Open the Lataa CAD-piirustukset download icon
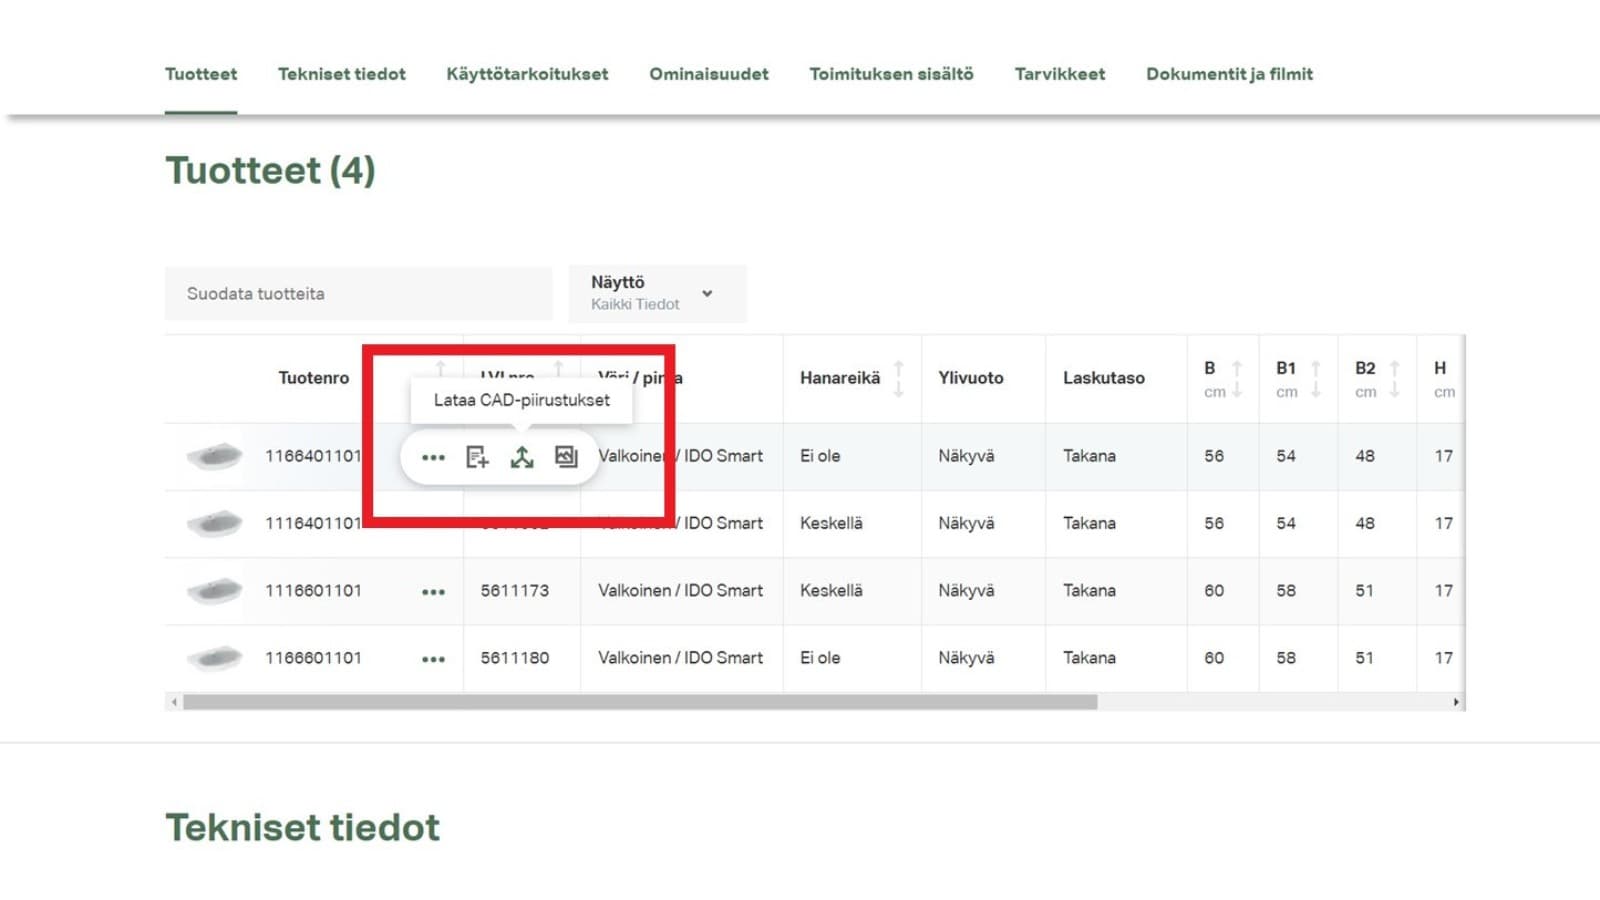Viewport: 1600px width, 900px height. (521, 457)
